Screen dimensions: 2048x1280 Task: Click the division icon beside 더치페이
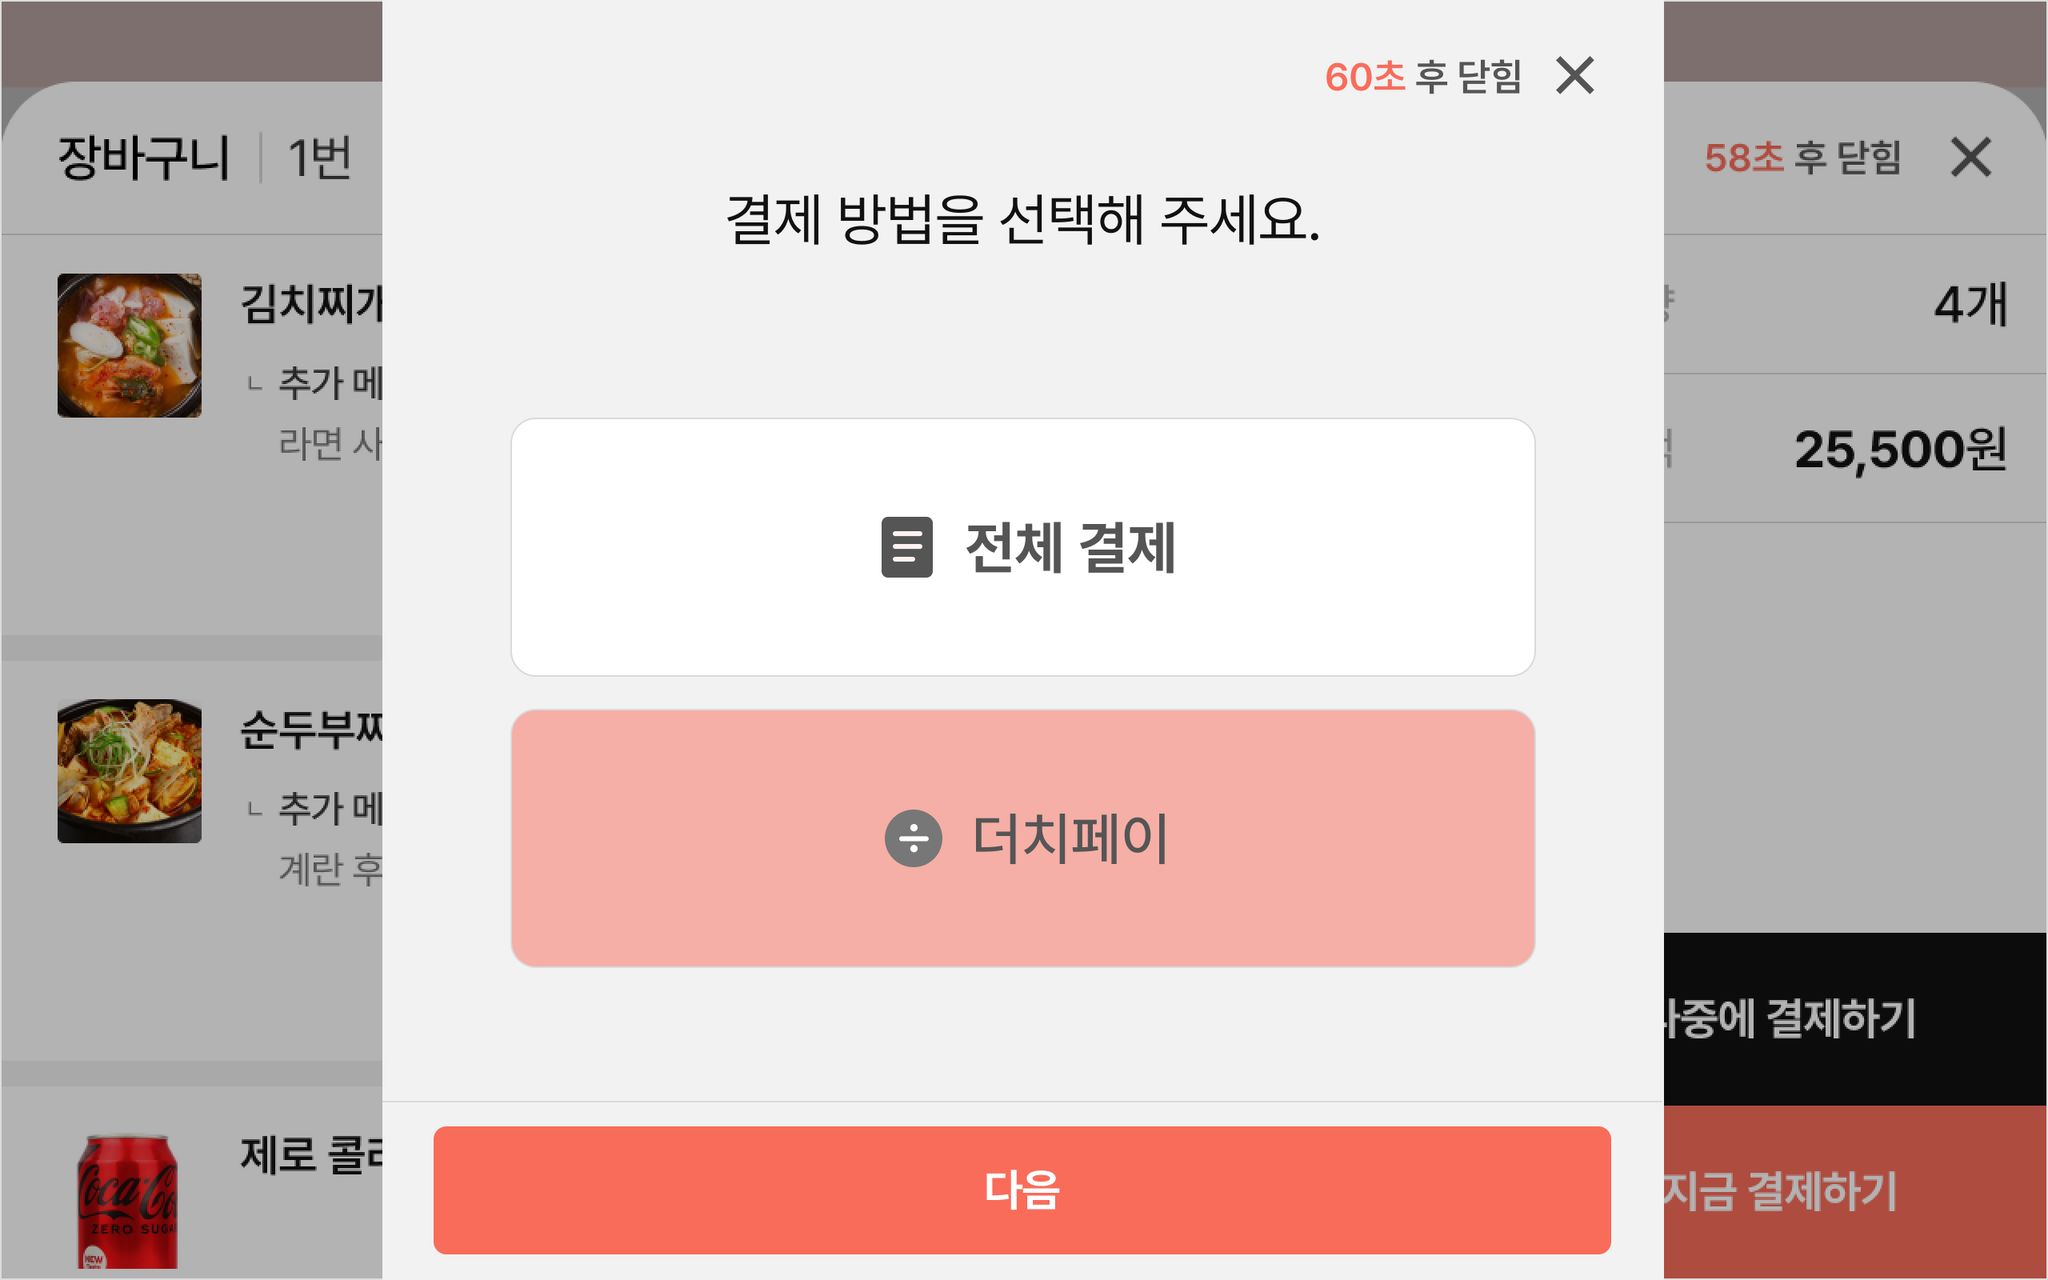[913, 838]
